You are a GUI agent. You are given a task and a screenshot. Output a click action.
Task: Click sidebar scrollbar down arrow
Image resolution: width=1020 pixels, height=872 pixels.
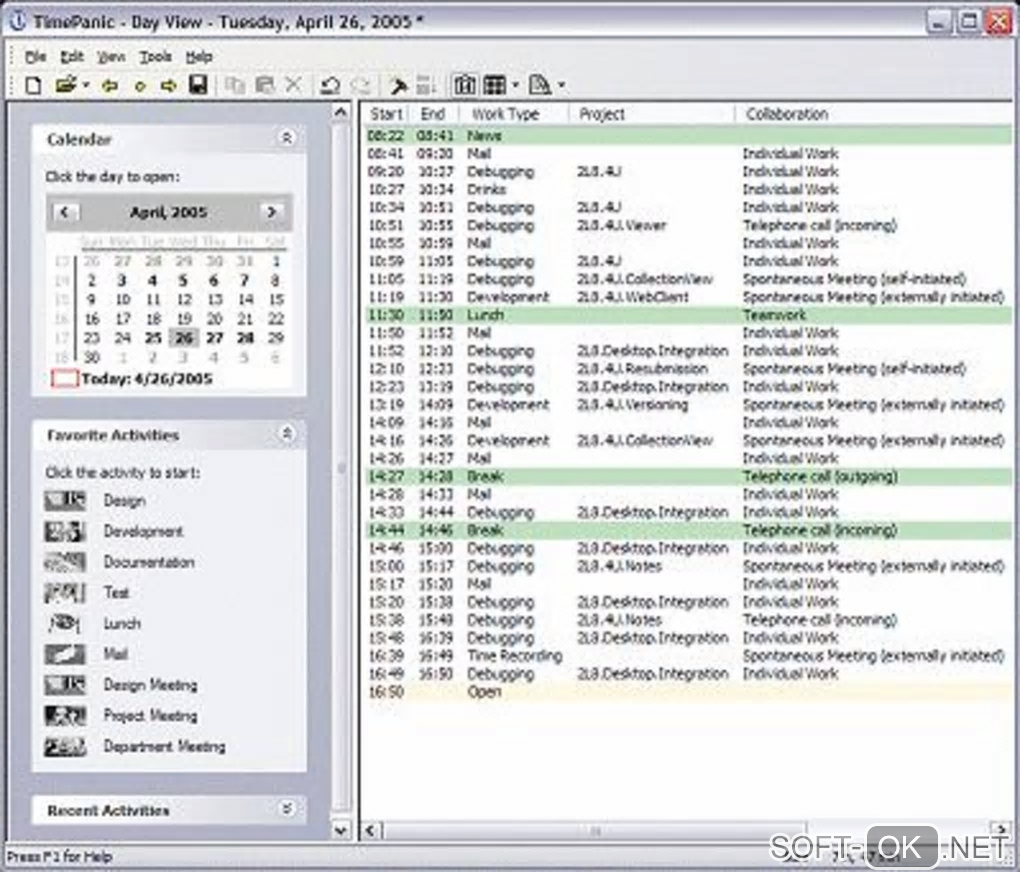[x=340, y=830]
